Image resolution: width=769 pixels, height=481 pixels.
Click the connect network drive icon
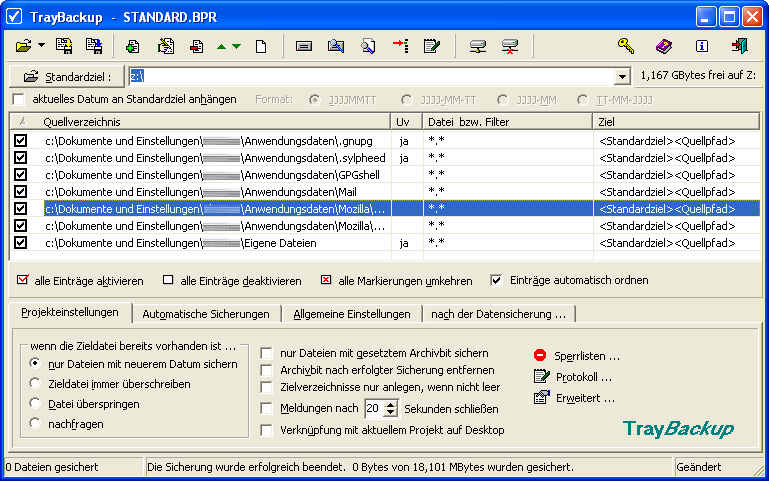(x=478, y=47)
